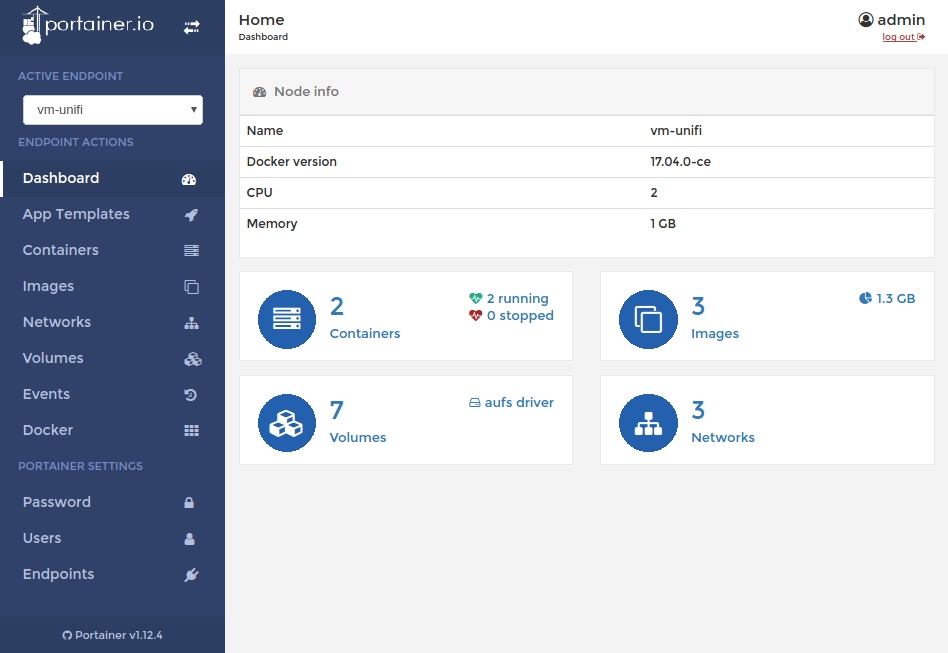Click the drive icon beside aufs driver

(x=475, y=403)
